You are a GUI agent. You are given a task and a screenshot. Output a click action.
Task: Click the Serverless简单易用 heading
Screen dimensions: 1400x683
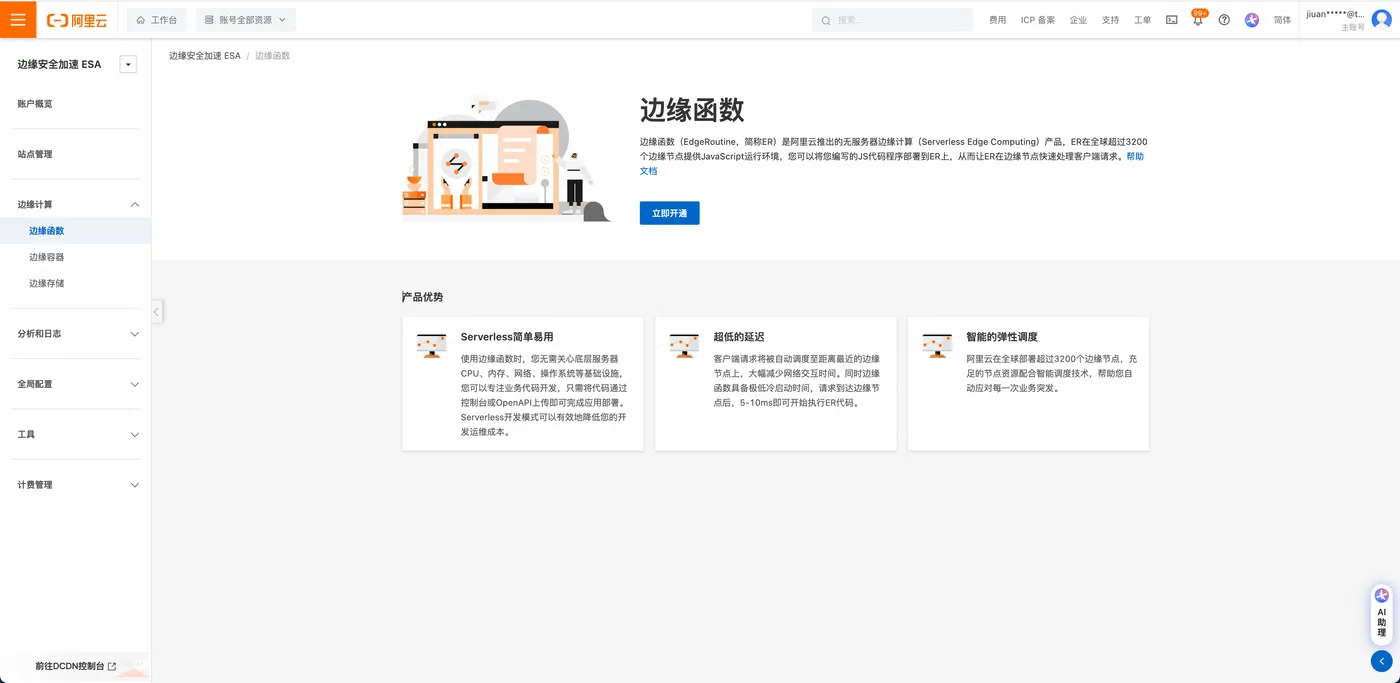tap(507, 337)
